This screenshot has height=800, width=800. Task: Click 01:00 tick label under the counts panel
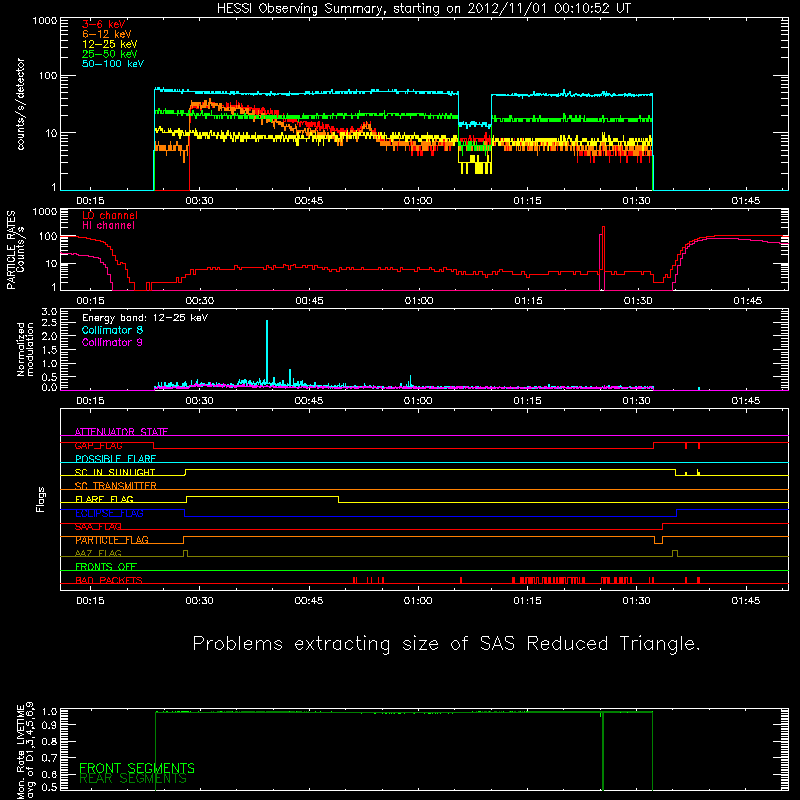(x=418, y=201)
